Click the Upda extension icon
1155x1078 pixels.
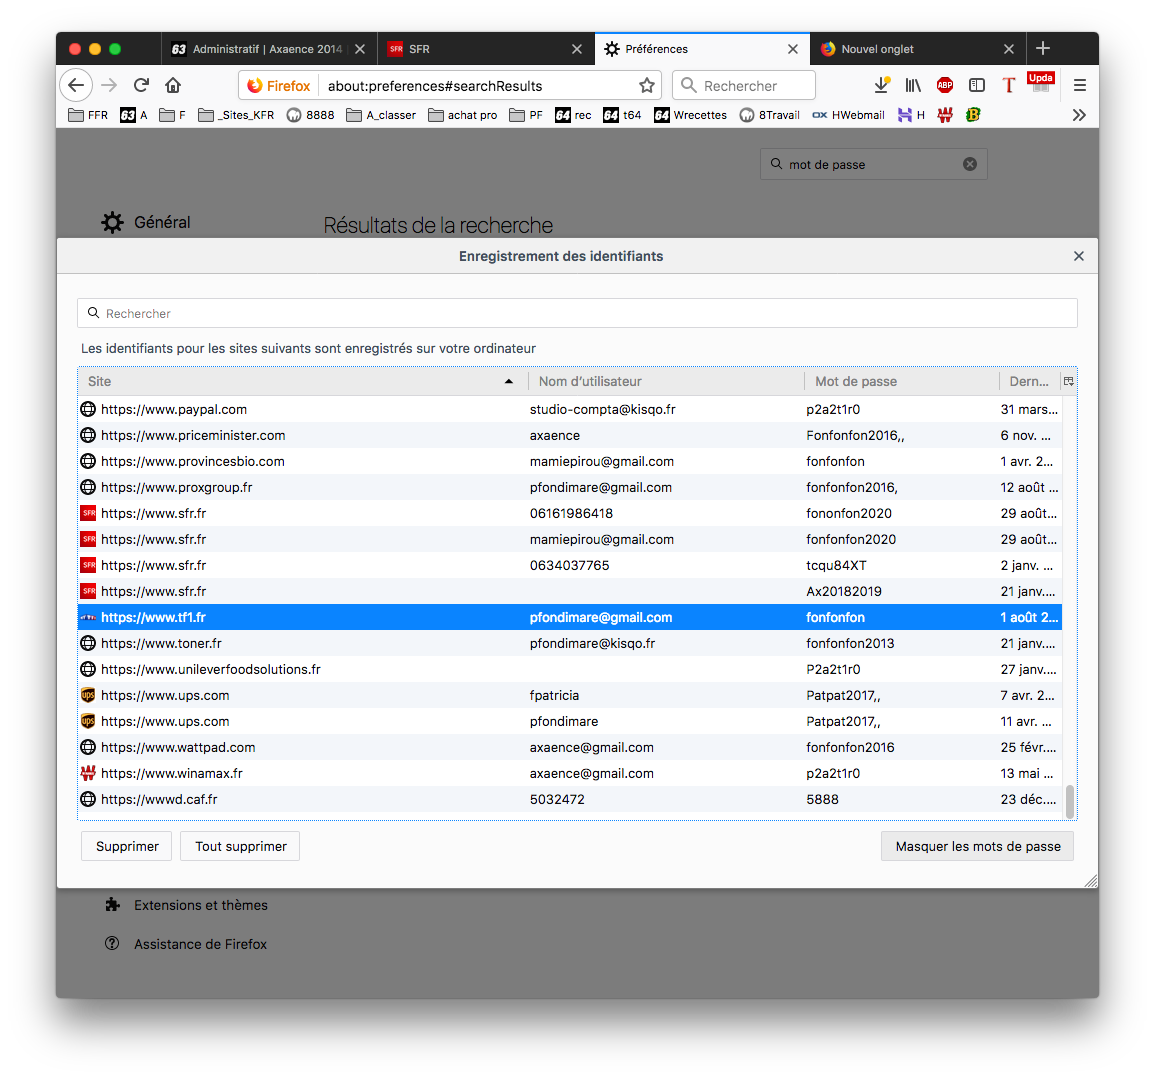click(x=1041, y=83)
